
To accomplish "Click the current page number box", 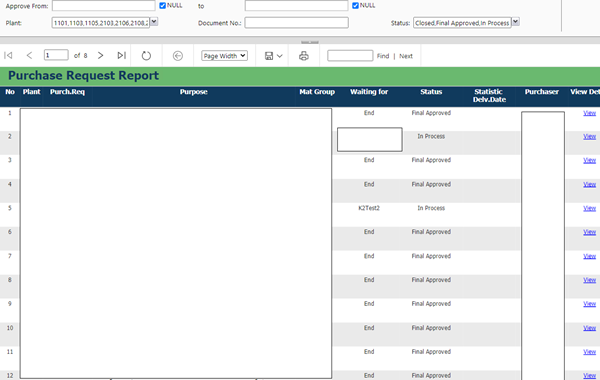I will (x=56, y=55).
